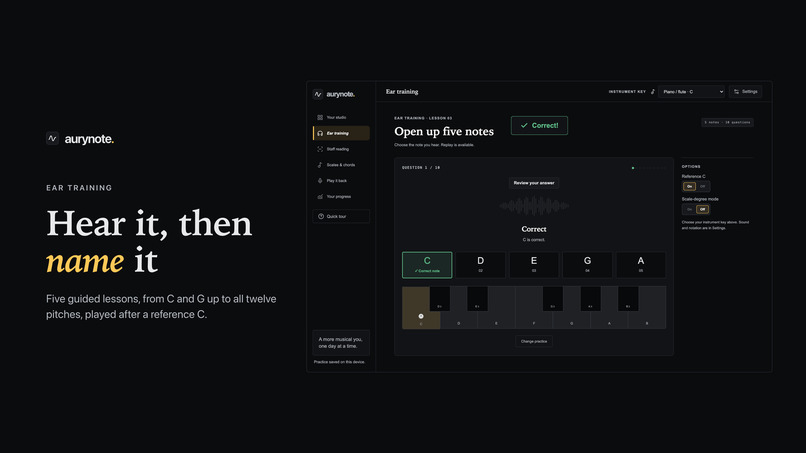The height and width of the screenshot is (453, 806).
Task: Choose the A answer card
Action: click(641, 265)
